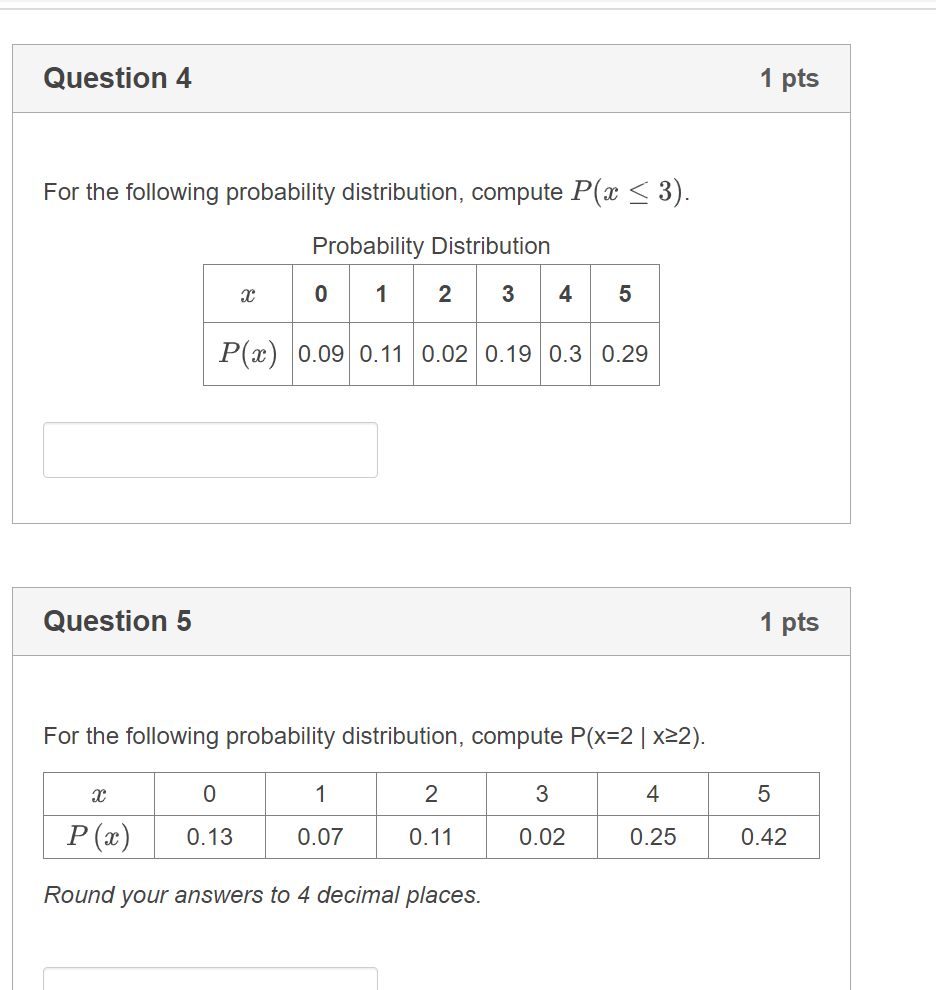
Task: Click the Question 5 heading
Action: tap(117, 621)
